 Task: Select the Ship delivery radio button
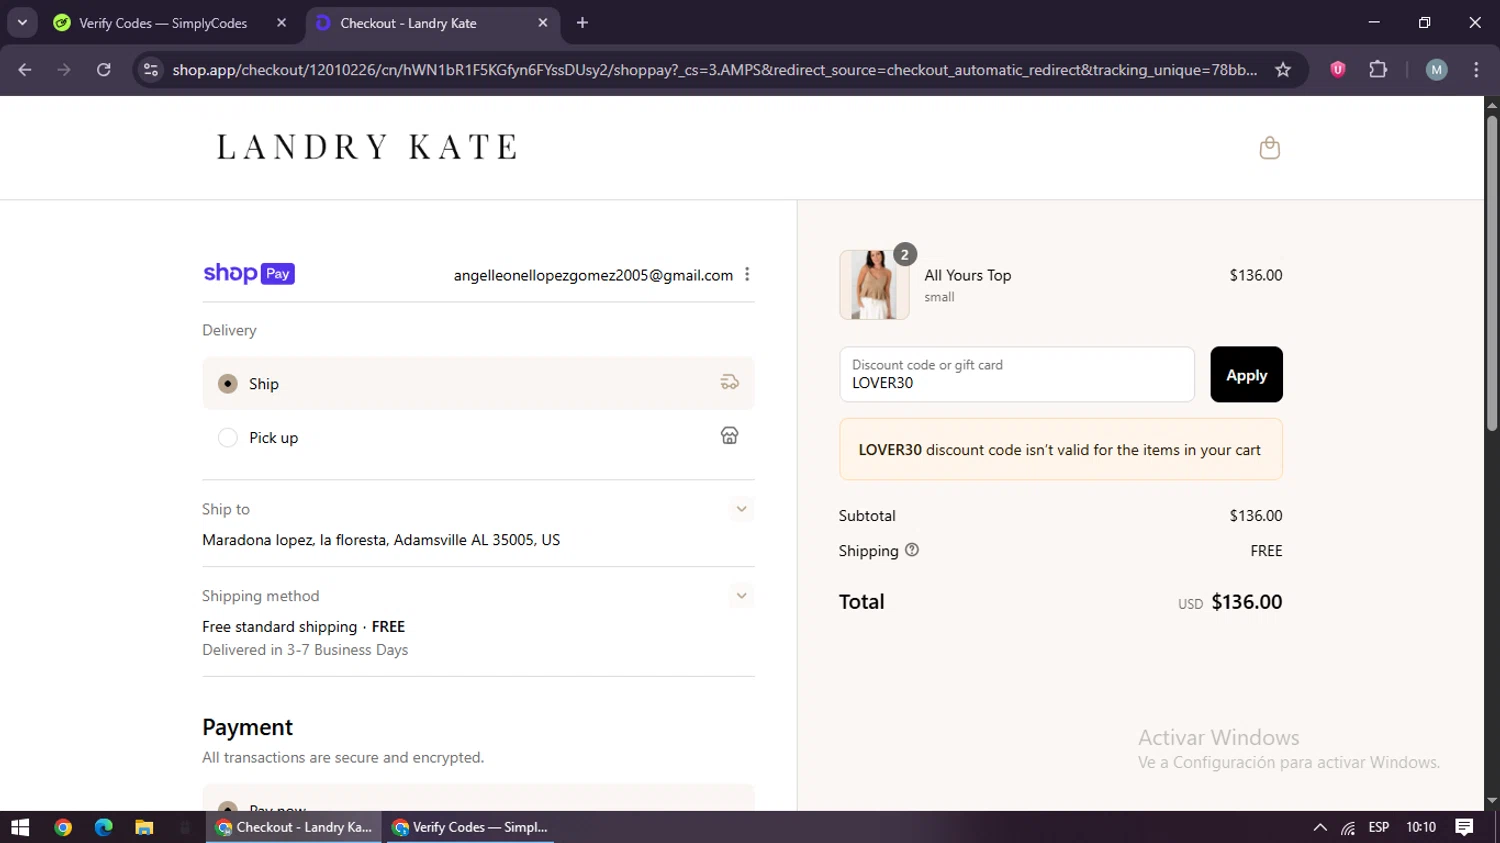tap(228, 384)
